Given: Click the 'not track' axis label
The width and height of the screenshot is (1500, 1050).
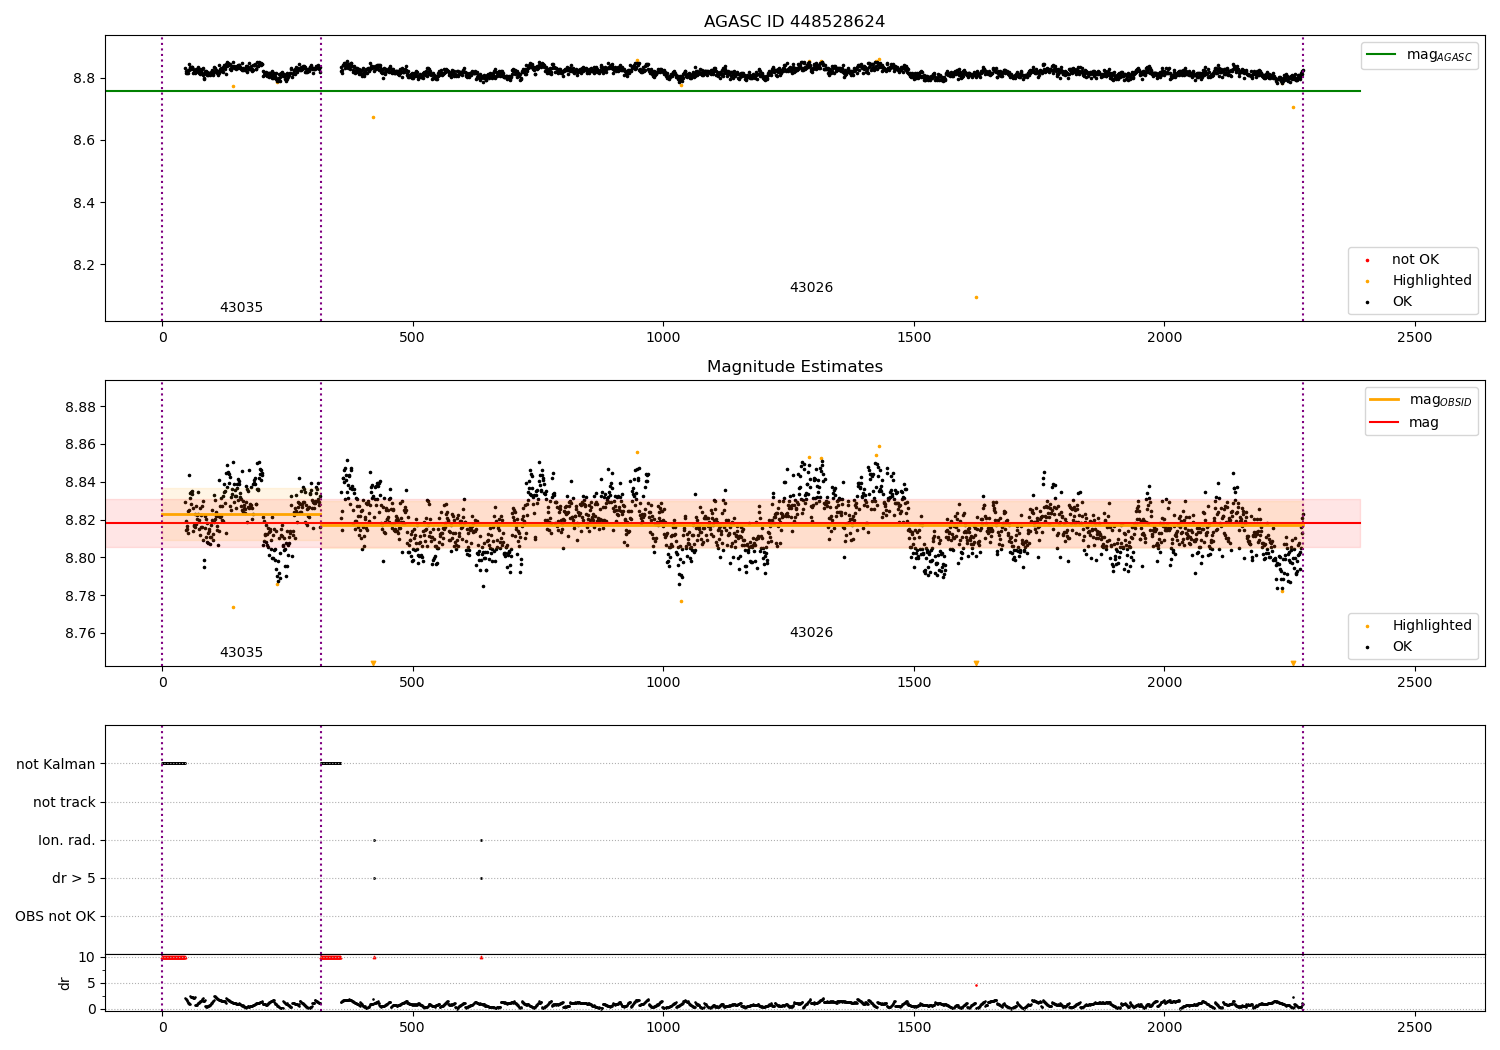Looking at the screenshot, I should coord(64,802).
